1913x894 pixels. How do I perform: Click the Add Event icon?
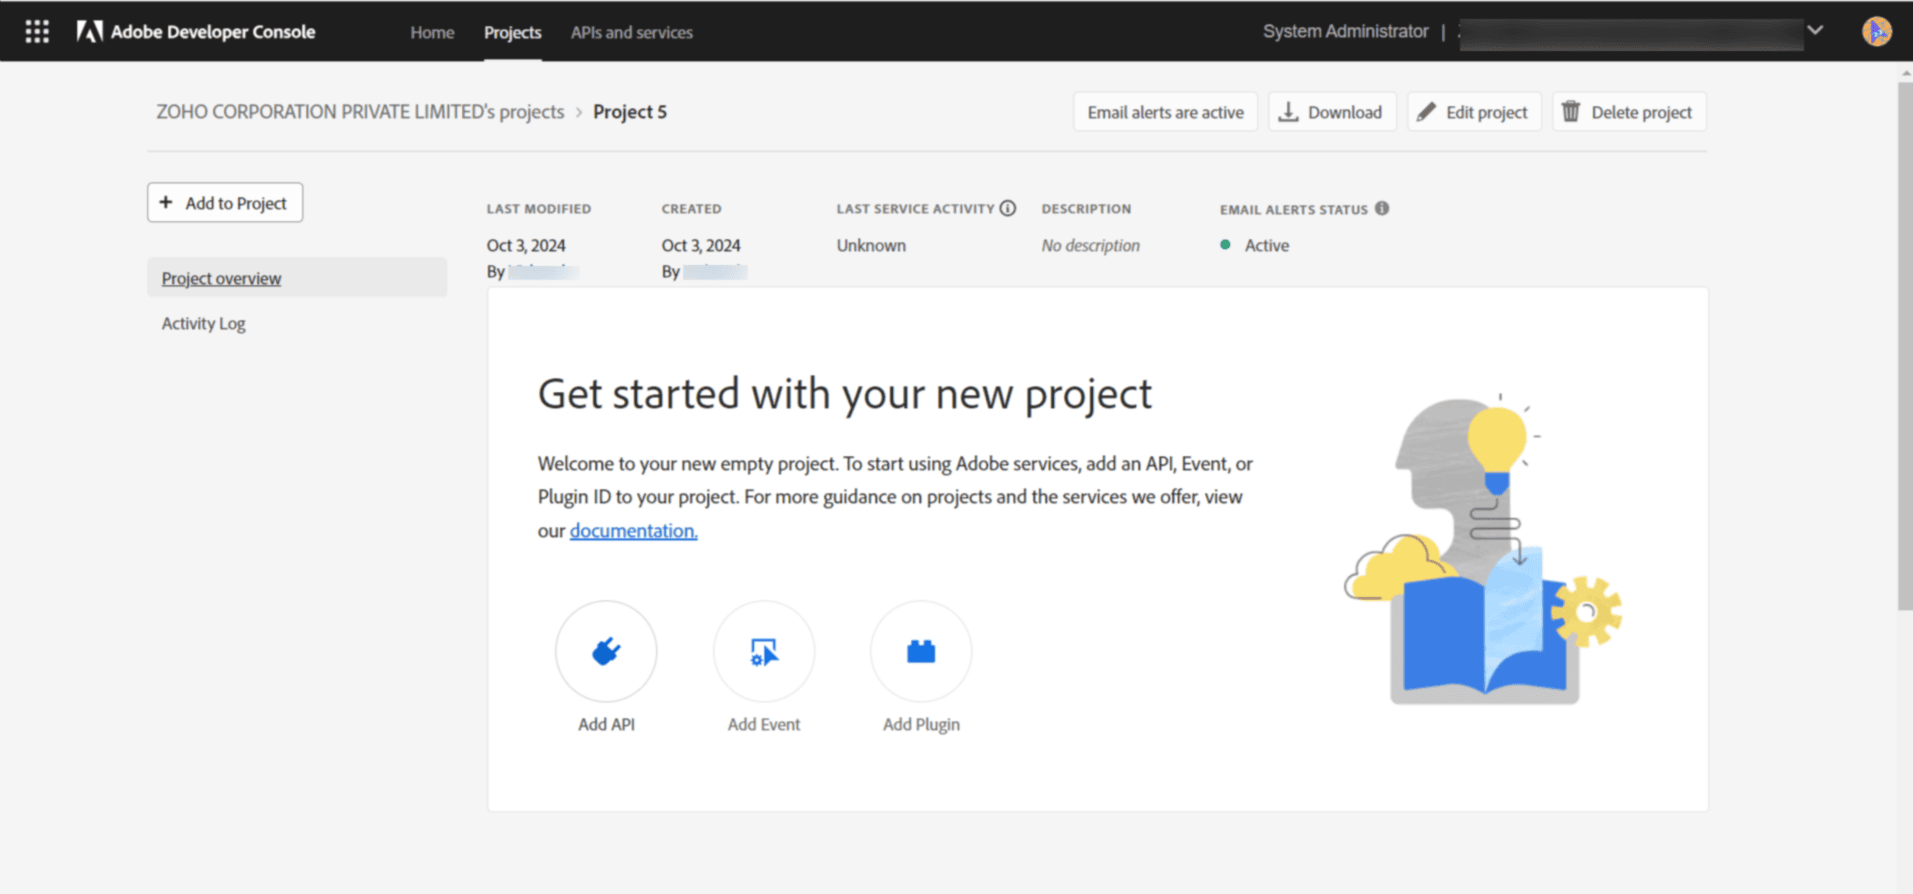(764, 652)
